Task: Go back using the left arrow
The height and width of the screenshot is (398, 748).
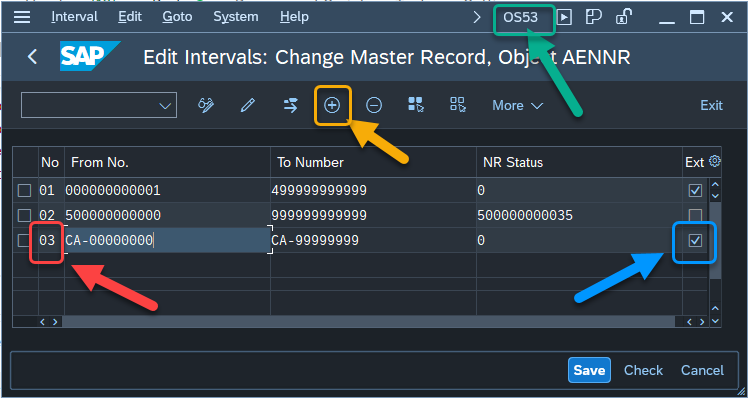Action: (32, 57)
